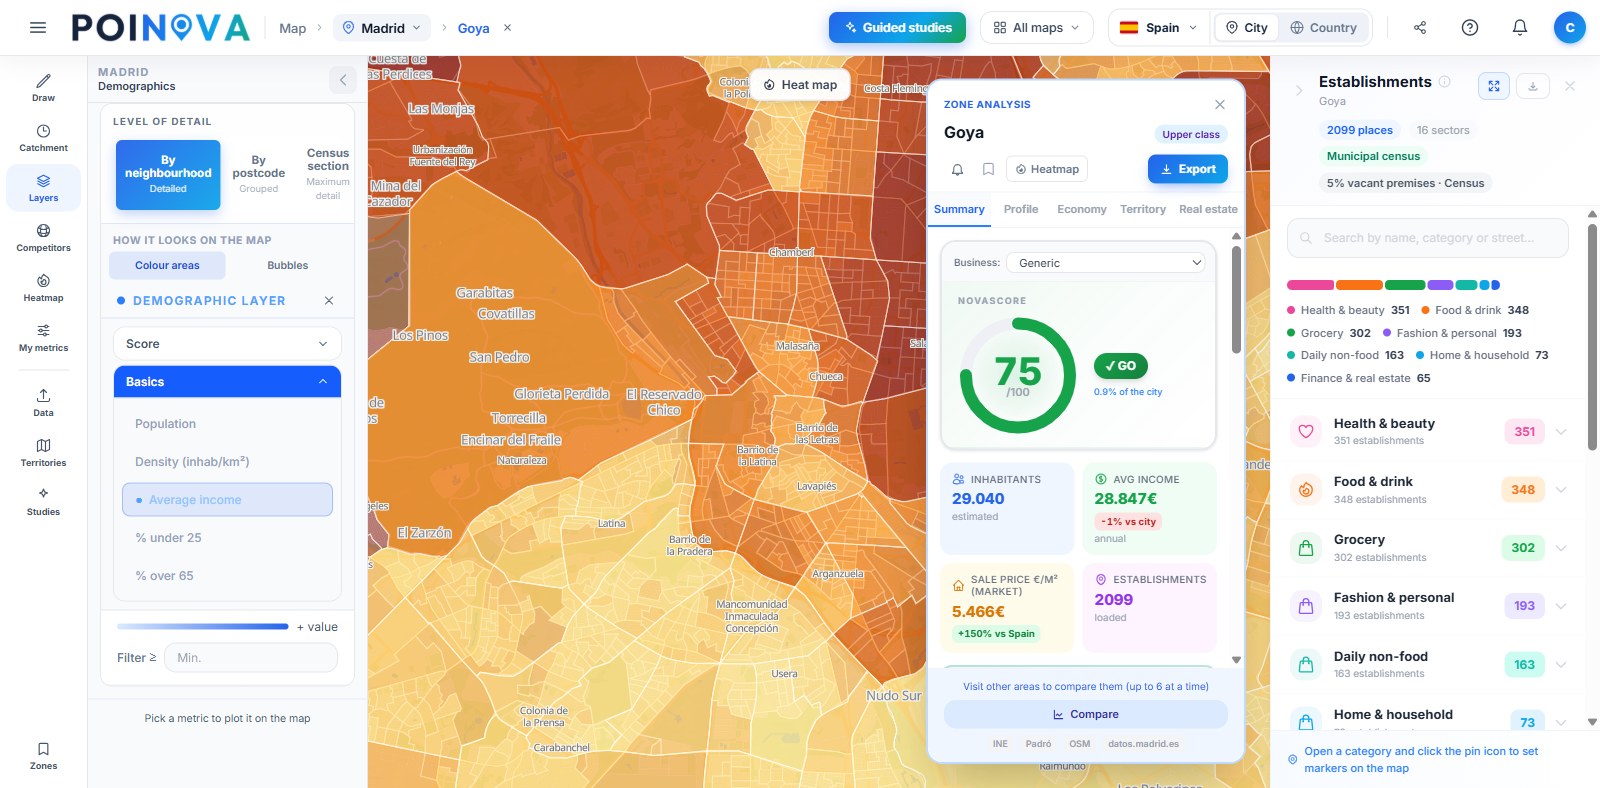Image resolution: width=1600 pixels, height=788 pixels.
Task: Click the establishments search field
Action: tap(1428, 238)
